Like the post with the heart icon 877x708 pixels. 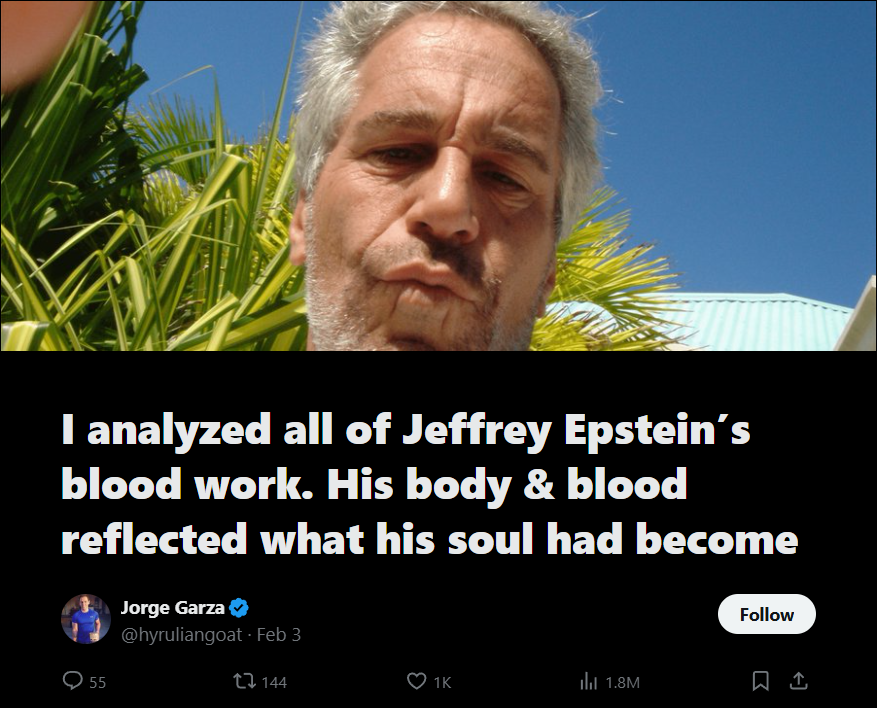coord(417,681)
